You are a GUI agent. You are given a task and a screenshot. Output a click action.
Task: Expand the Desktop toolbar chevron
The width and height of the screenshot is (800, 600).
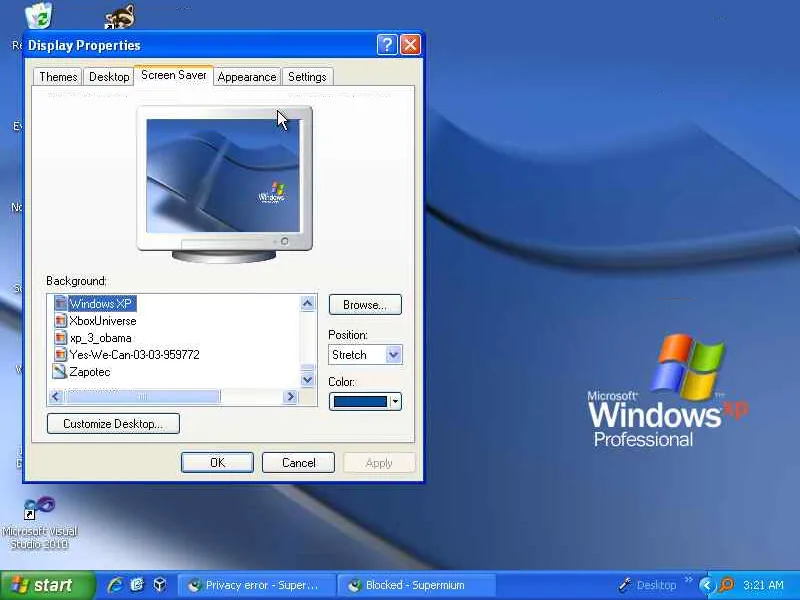pos(689,580)
